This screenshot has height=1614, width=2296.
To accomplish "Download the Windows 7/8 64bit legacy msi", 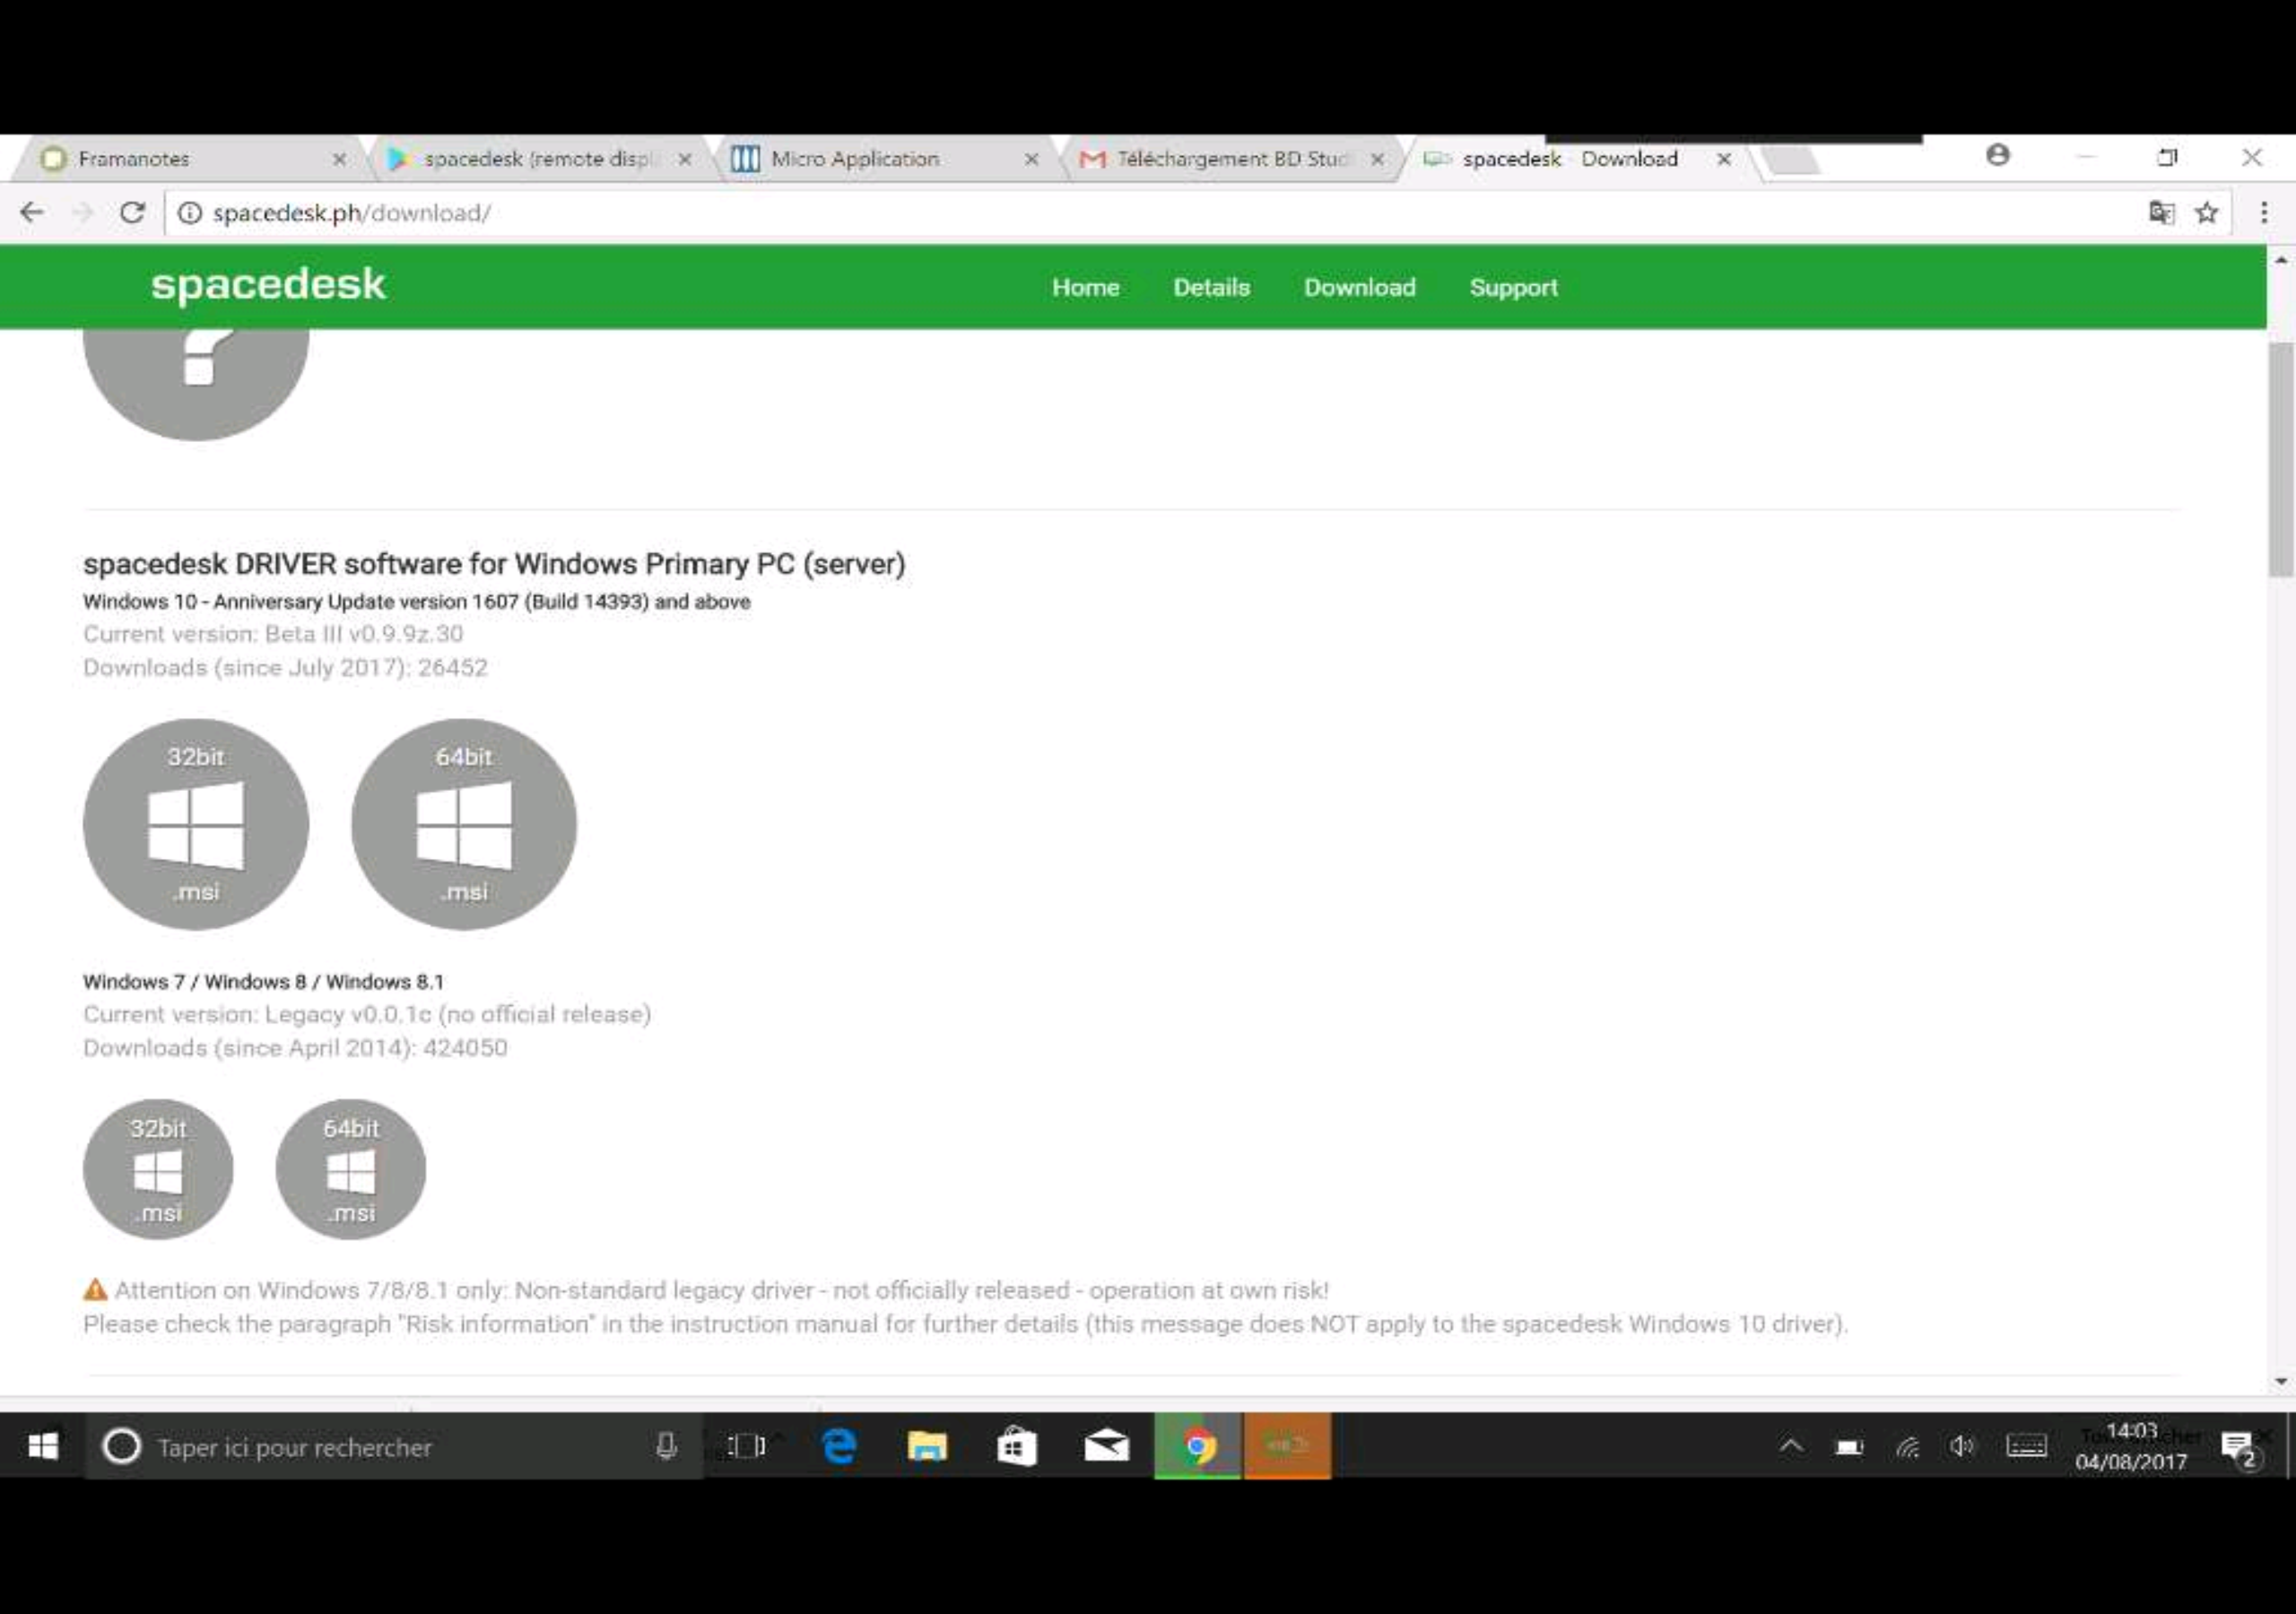I will coord(351,1169).
